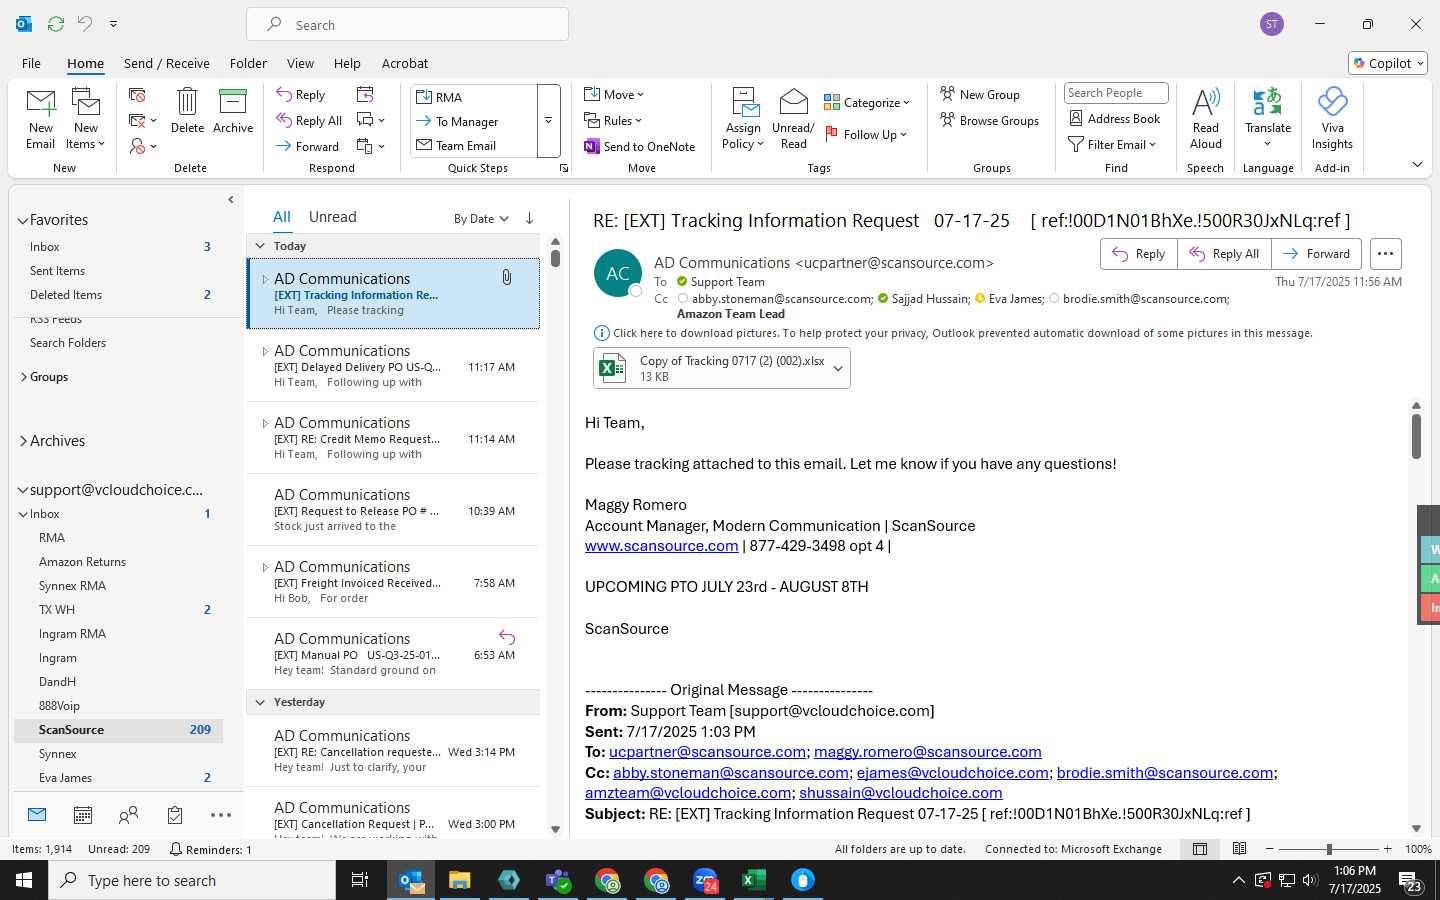Expand the Archives folder
This screenshot has width=1440, height=900.
pos(22,441)
